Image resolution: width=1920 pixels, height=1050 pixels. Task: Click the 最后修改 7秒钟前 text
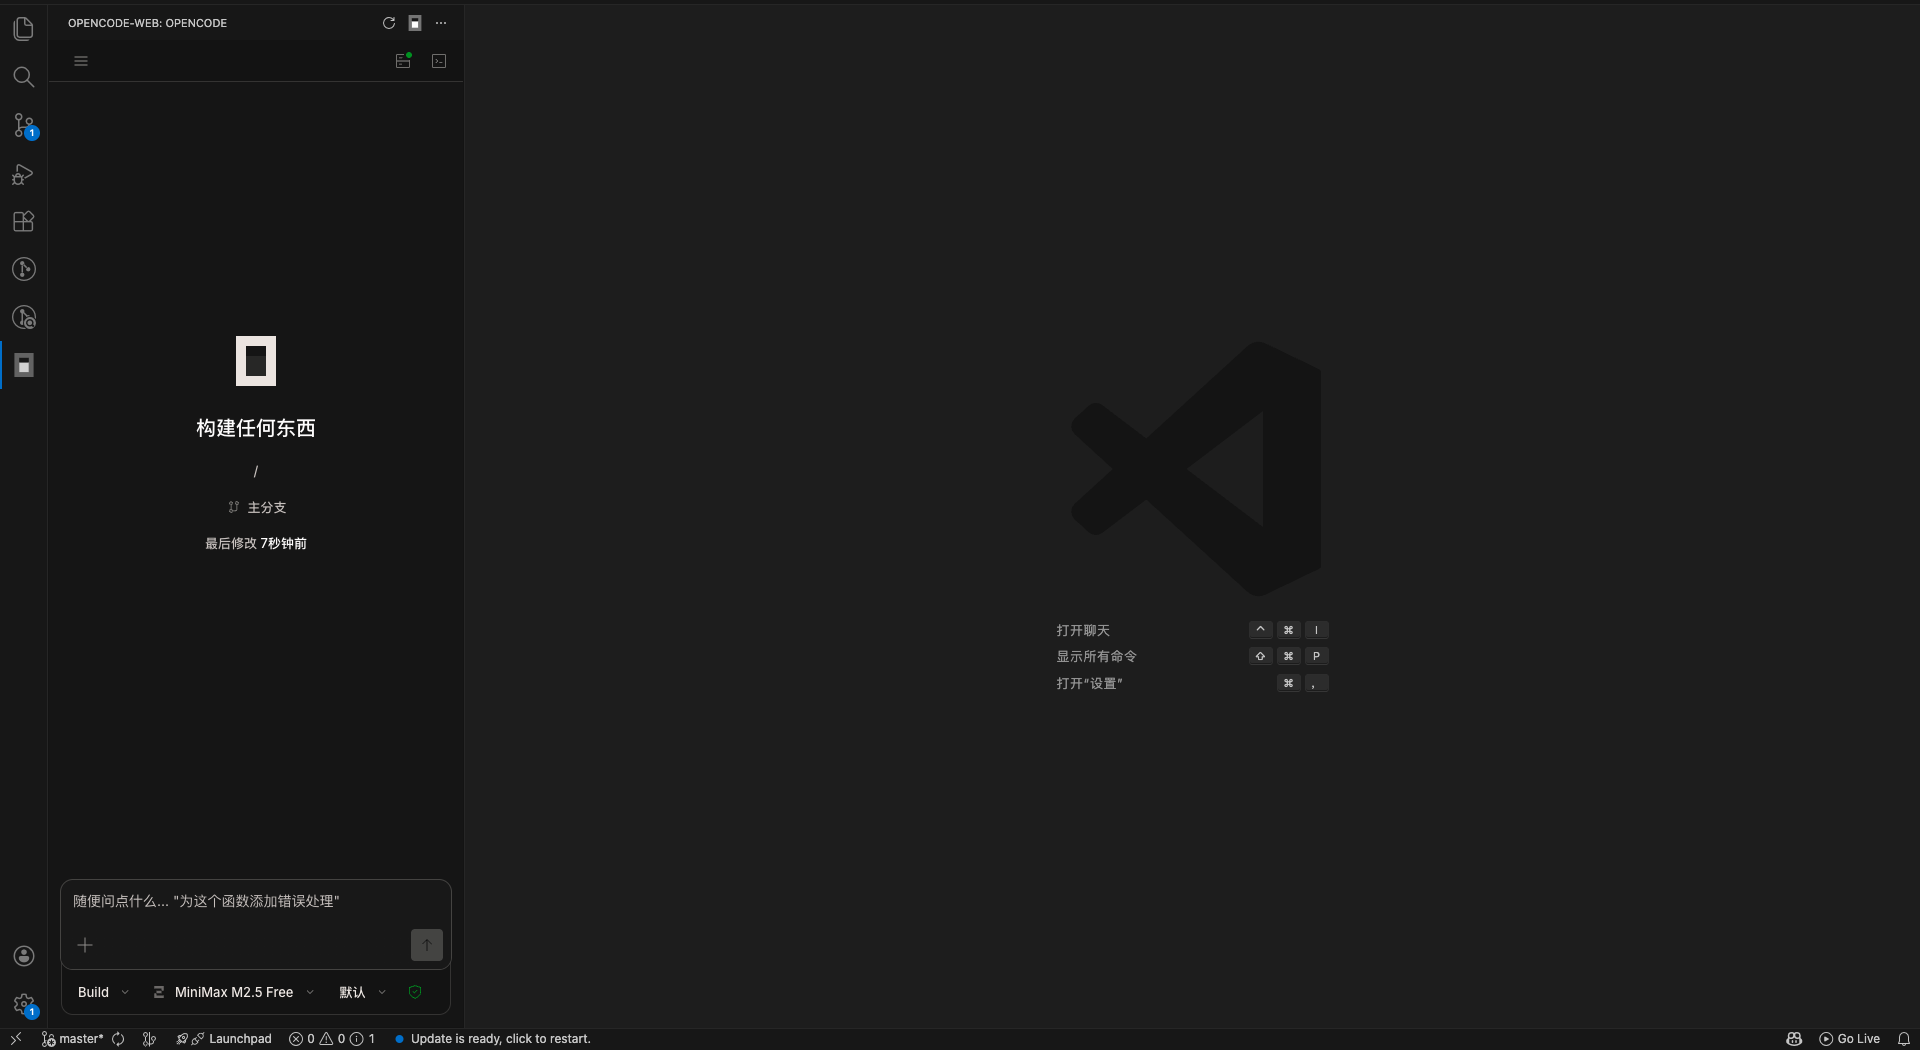click(x=256, y=543)
